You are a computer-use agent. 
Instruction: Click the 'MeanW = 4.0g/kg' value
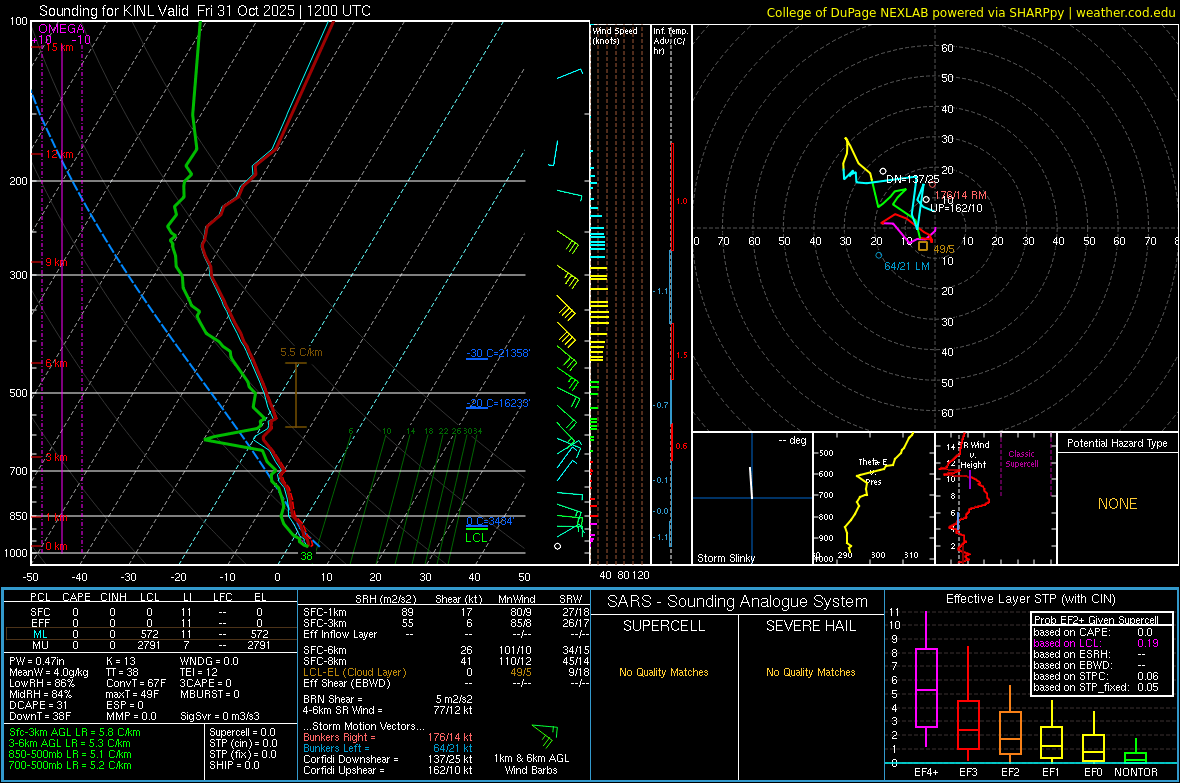[x=48, y=672]
